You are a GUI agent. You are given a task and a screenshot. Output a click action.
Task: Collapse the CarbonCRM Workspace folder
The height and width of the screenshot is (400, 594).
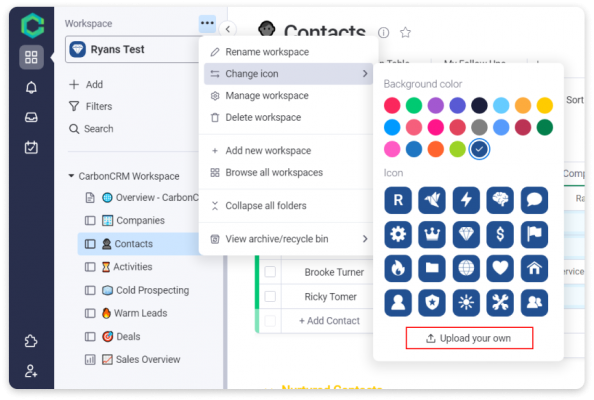pos(71,176)
